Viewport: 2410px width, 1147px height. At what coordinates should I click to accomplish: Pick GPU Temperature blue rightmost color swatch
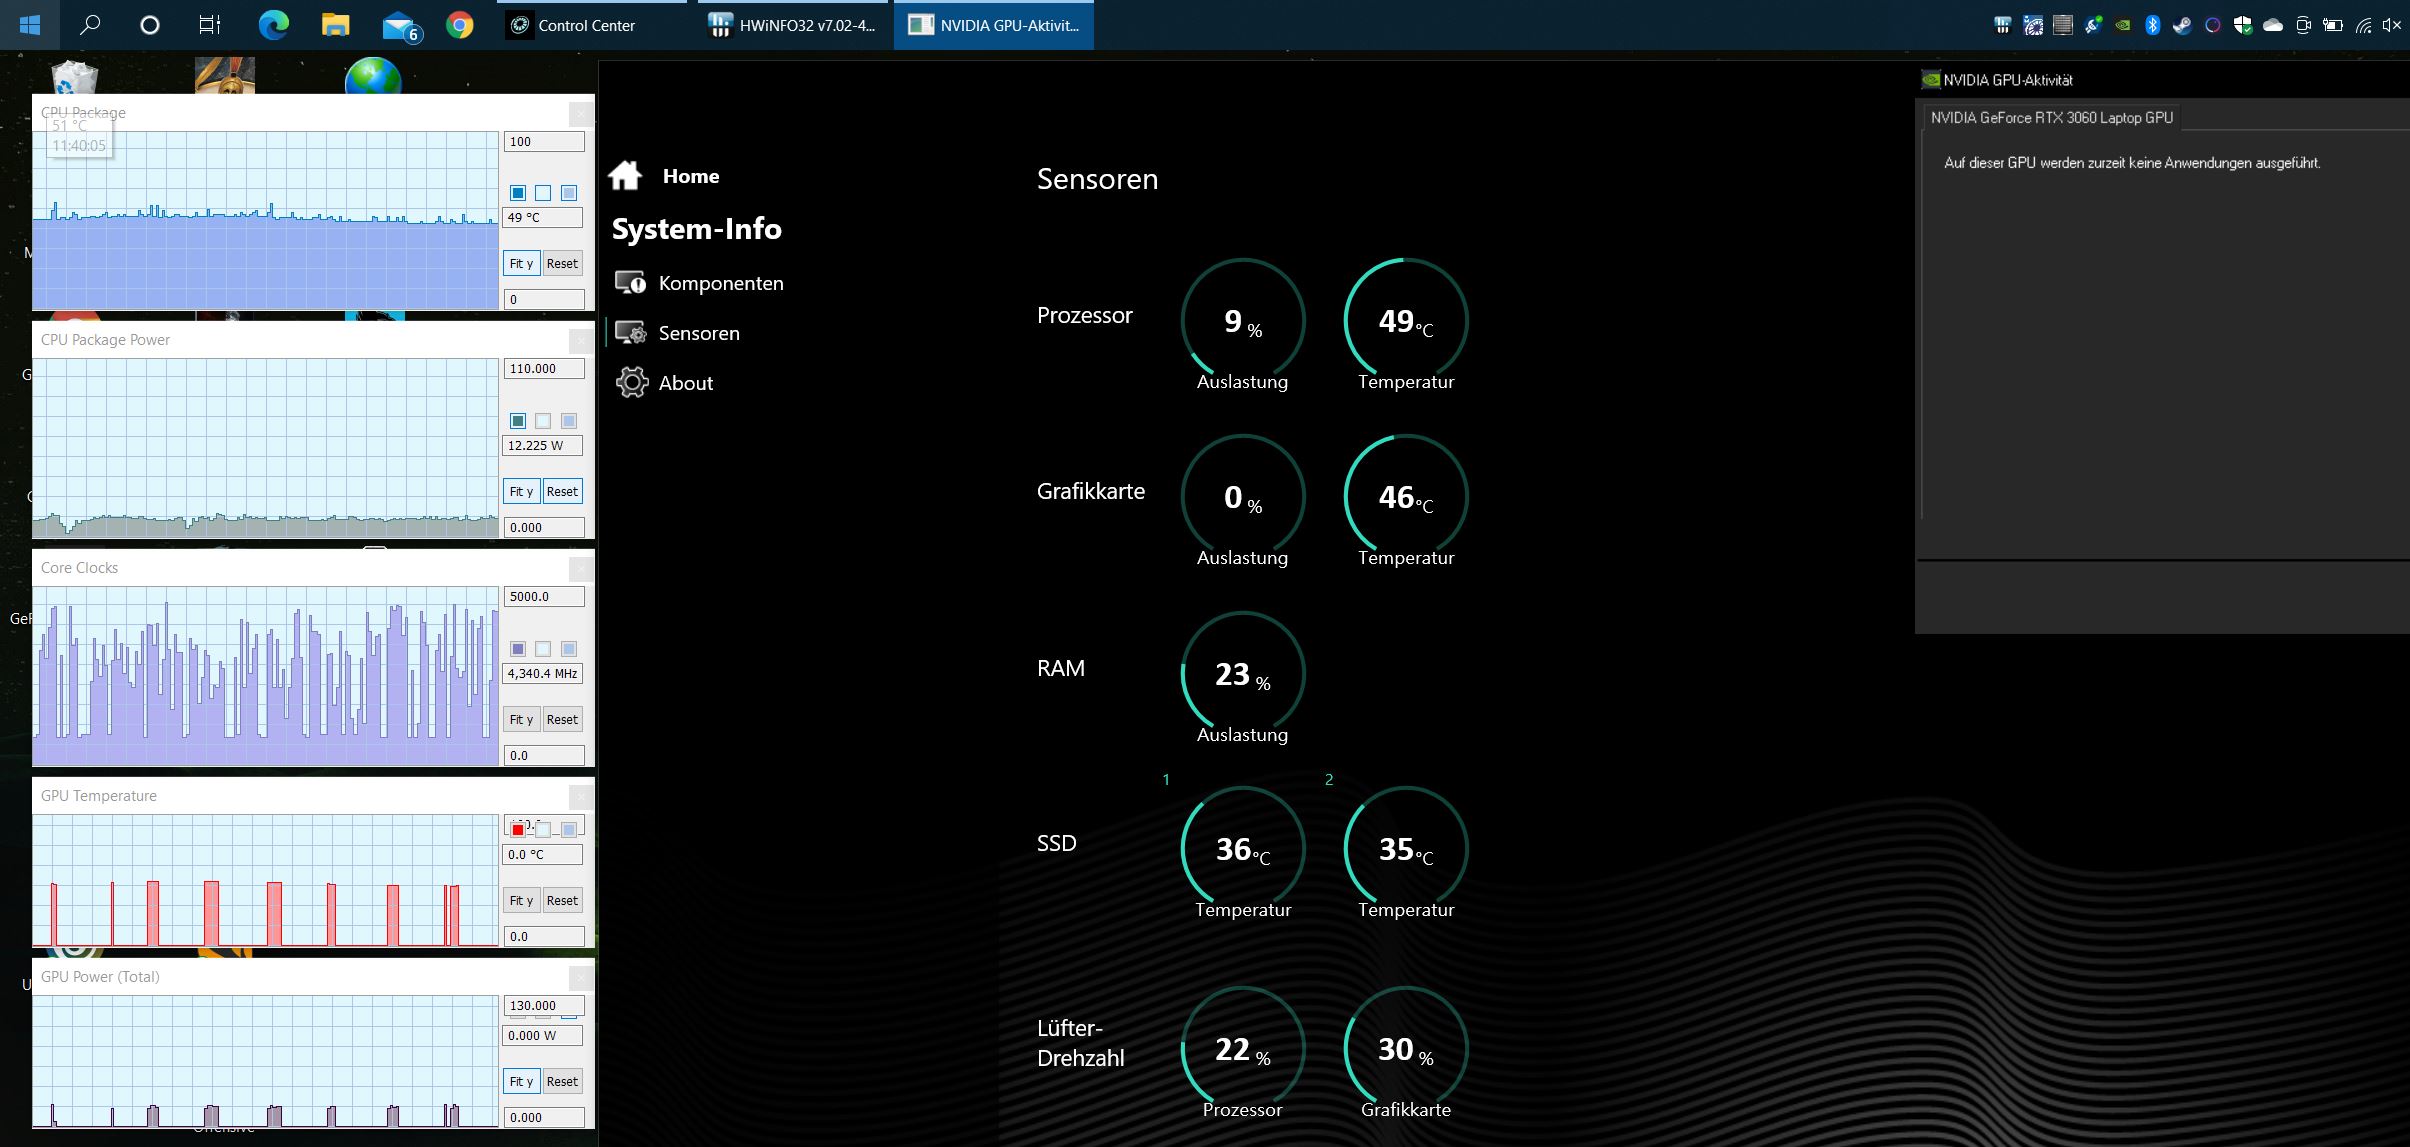568,829
